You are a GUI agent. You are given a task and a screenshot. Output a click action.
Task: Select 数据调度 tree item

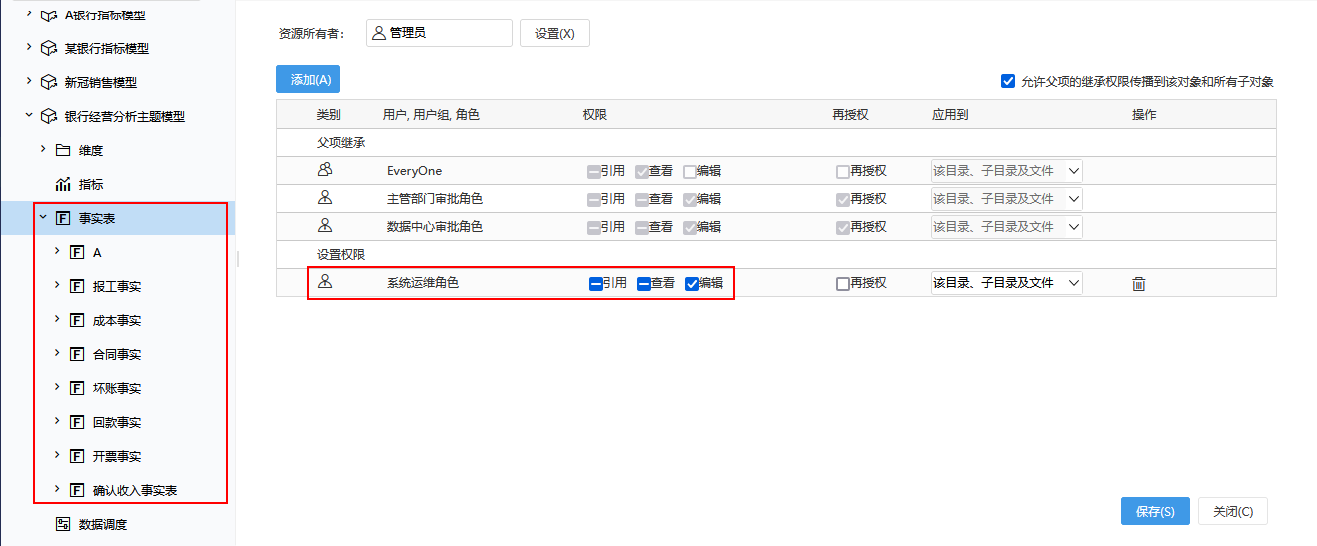pos(103,524)
